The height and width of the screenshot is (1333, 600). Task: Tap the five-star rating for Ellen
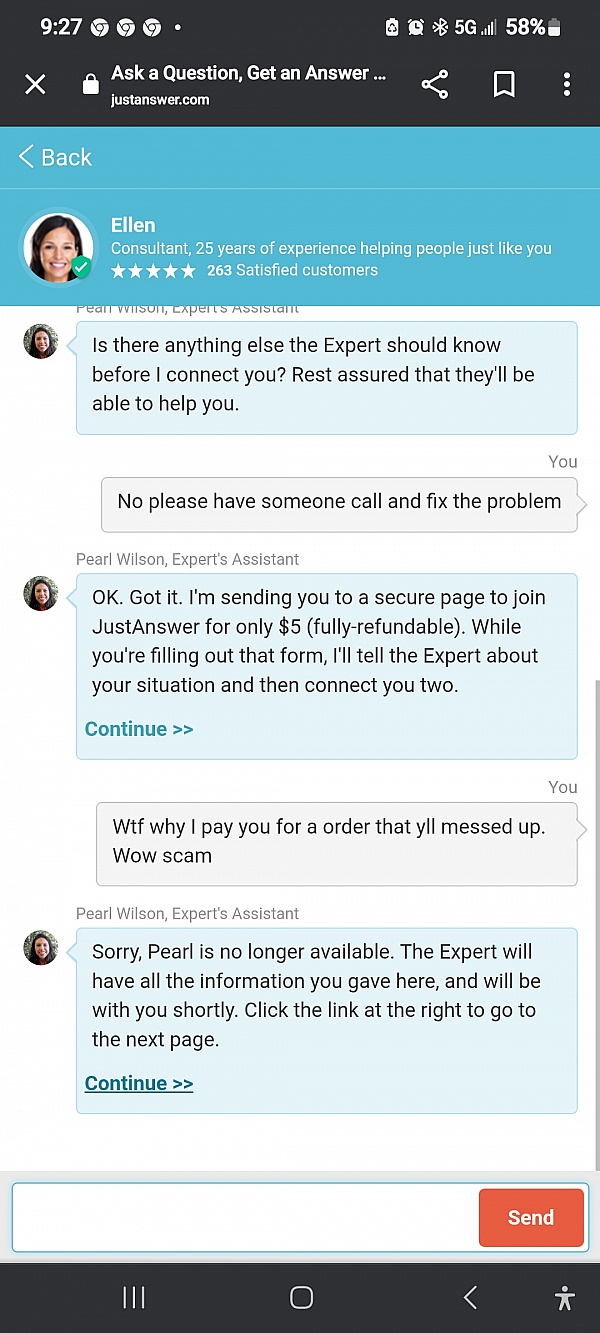point(153,271)
